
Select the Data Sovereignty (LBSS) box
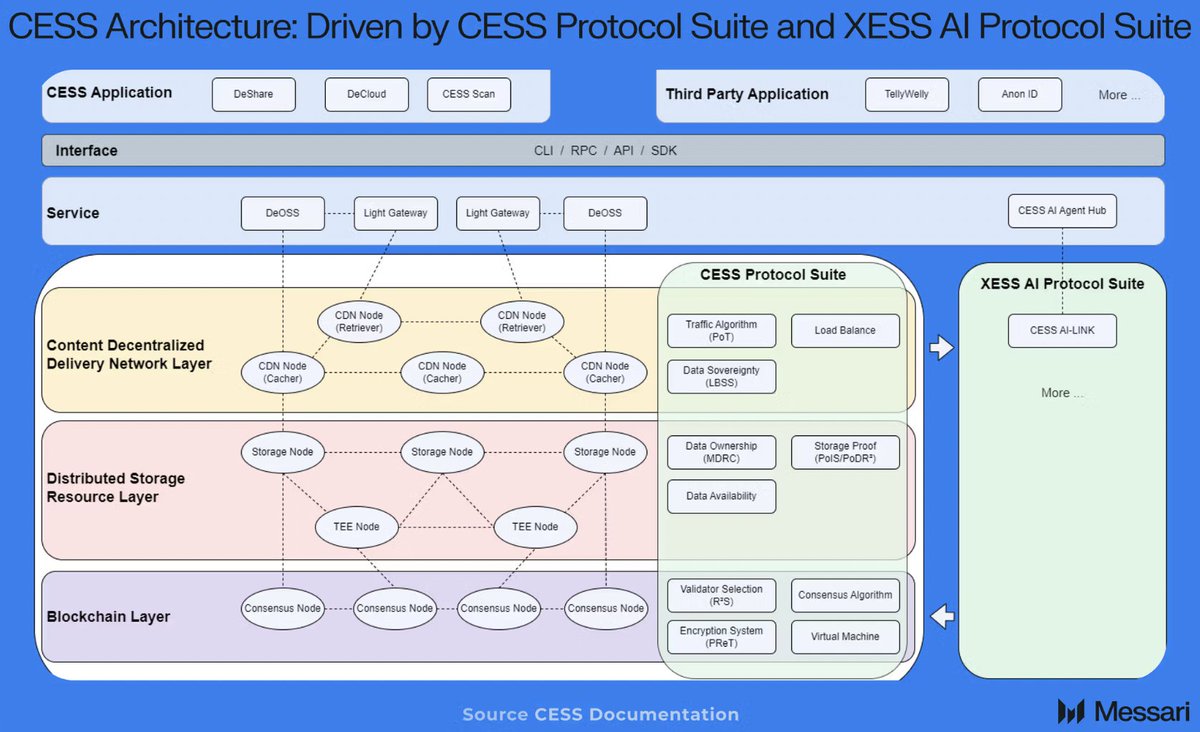(721, 377)
